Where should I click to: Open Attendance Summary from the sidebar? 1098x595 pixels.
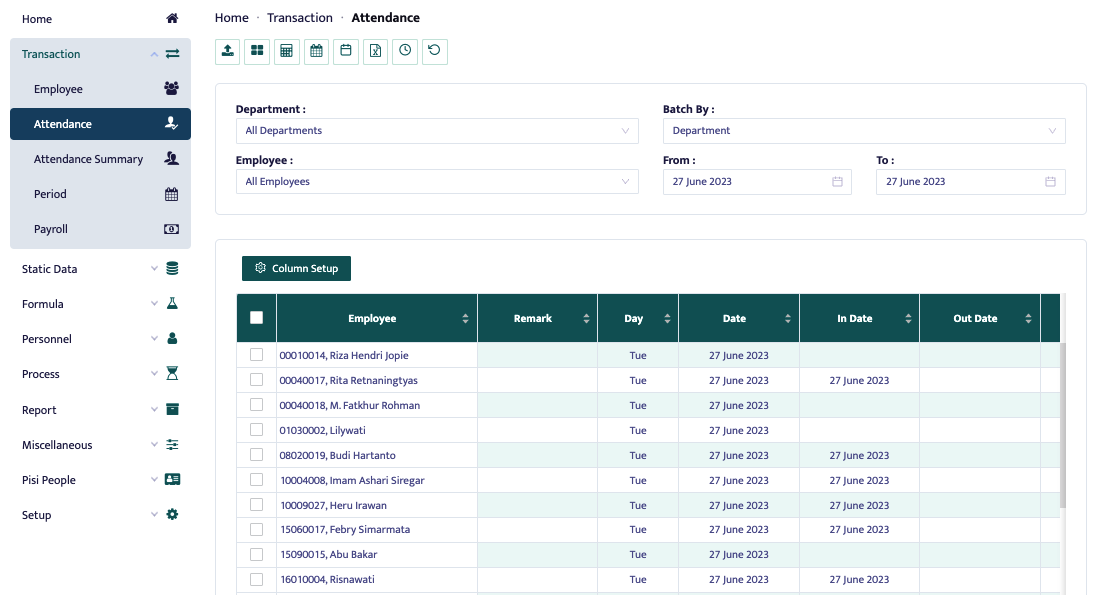pos(90,158)
